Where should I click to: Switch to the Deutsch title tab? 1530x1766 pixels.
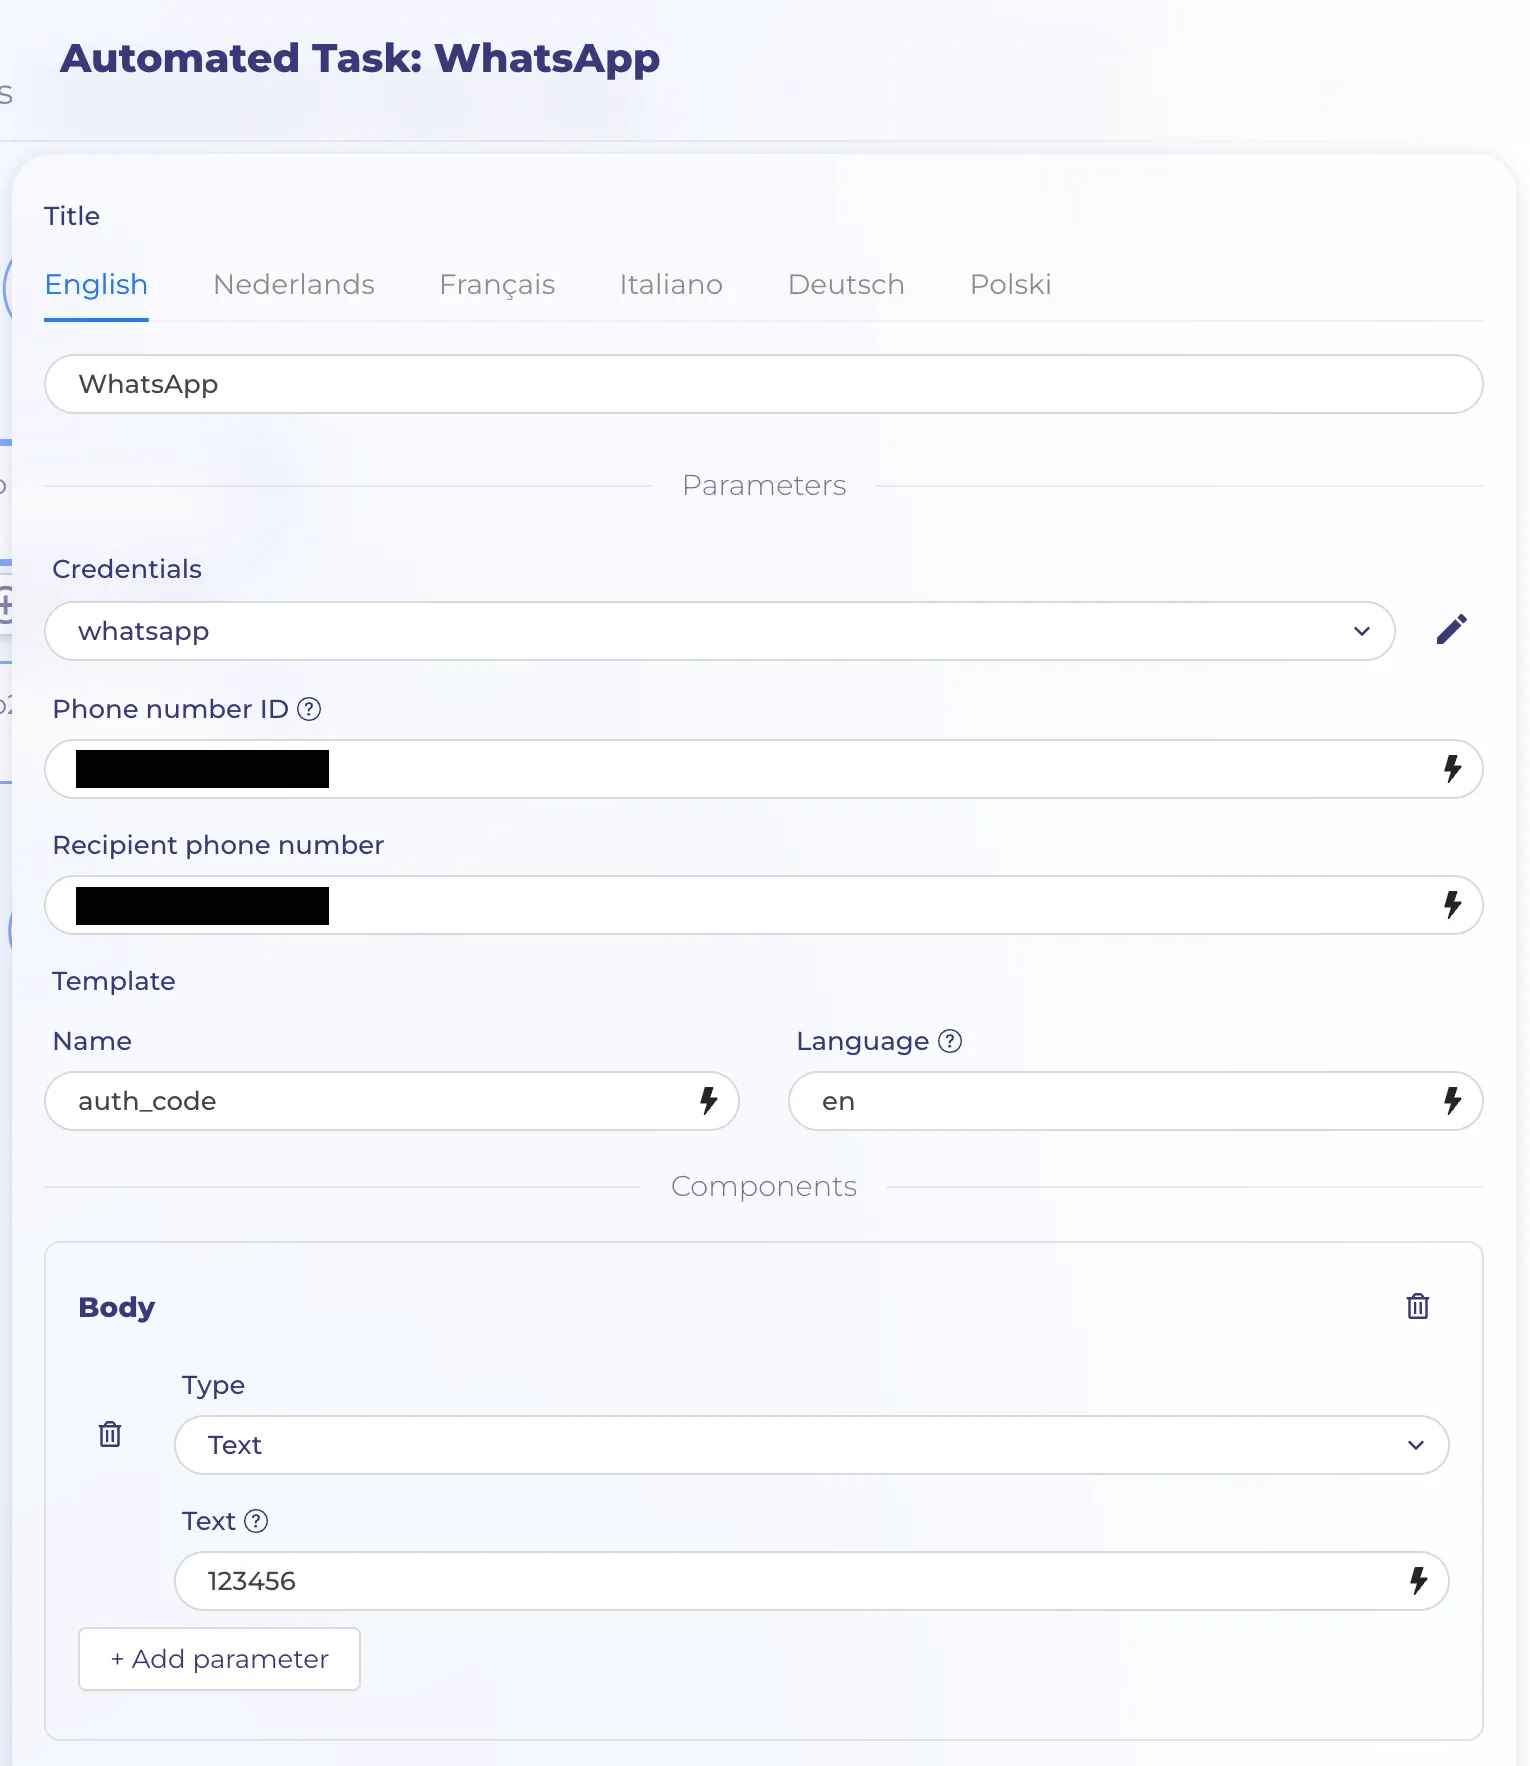point(846,285)
